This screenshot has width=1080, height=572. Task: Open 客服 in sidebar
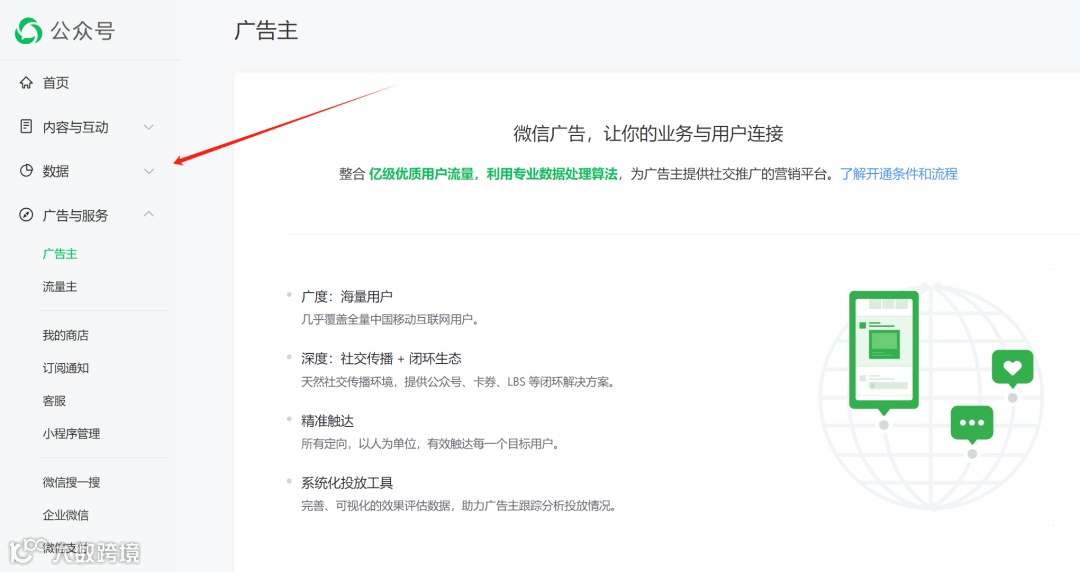pyautogui.click(x=54, y=400)
